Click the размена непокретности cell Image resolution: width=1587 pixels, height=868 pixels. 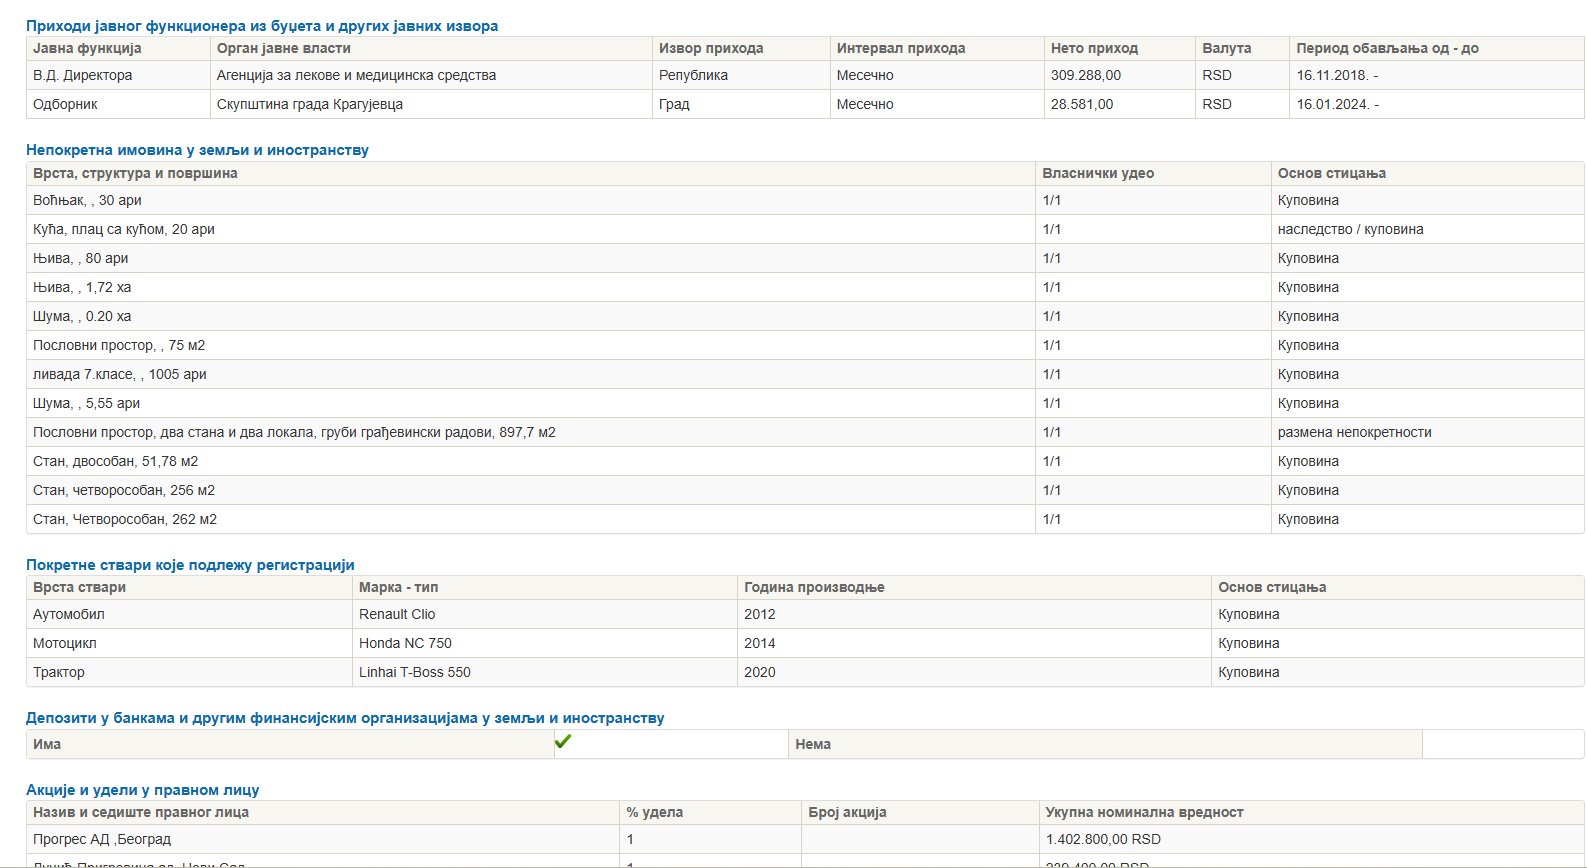point(1354,432)
